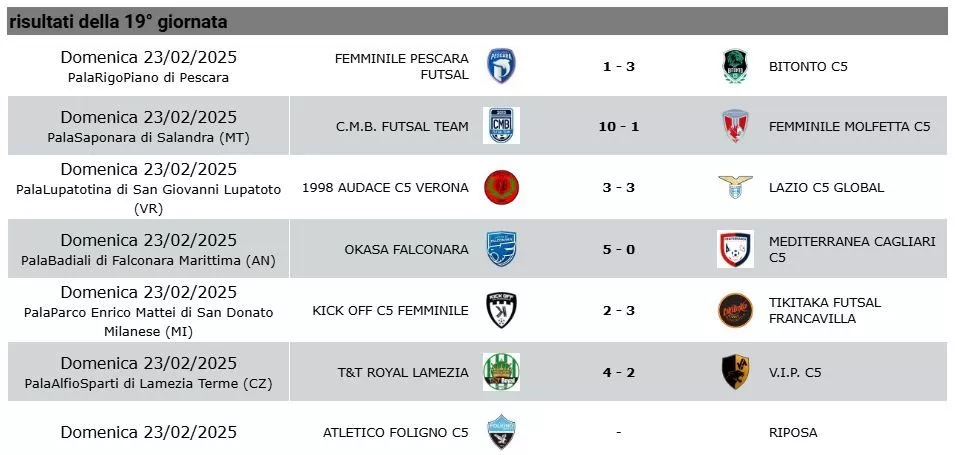Open the C.M.B. Futsal Team logo
This screenshot has height=455, width=955.
tap(501, 125)
